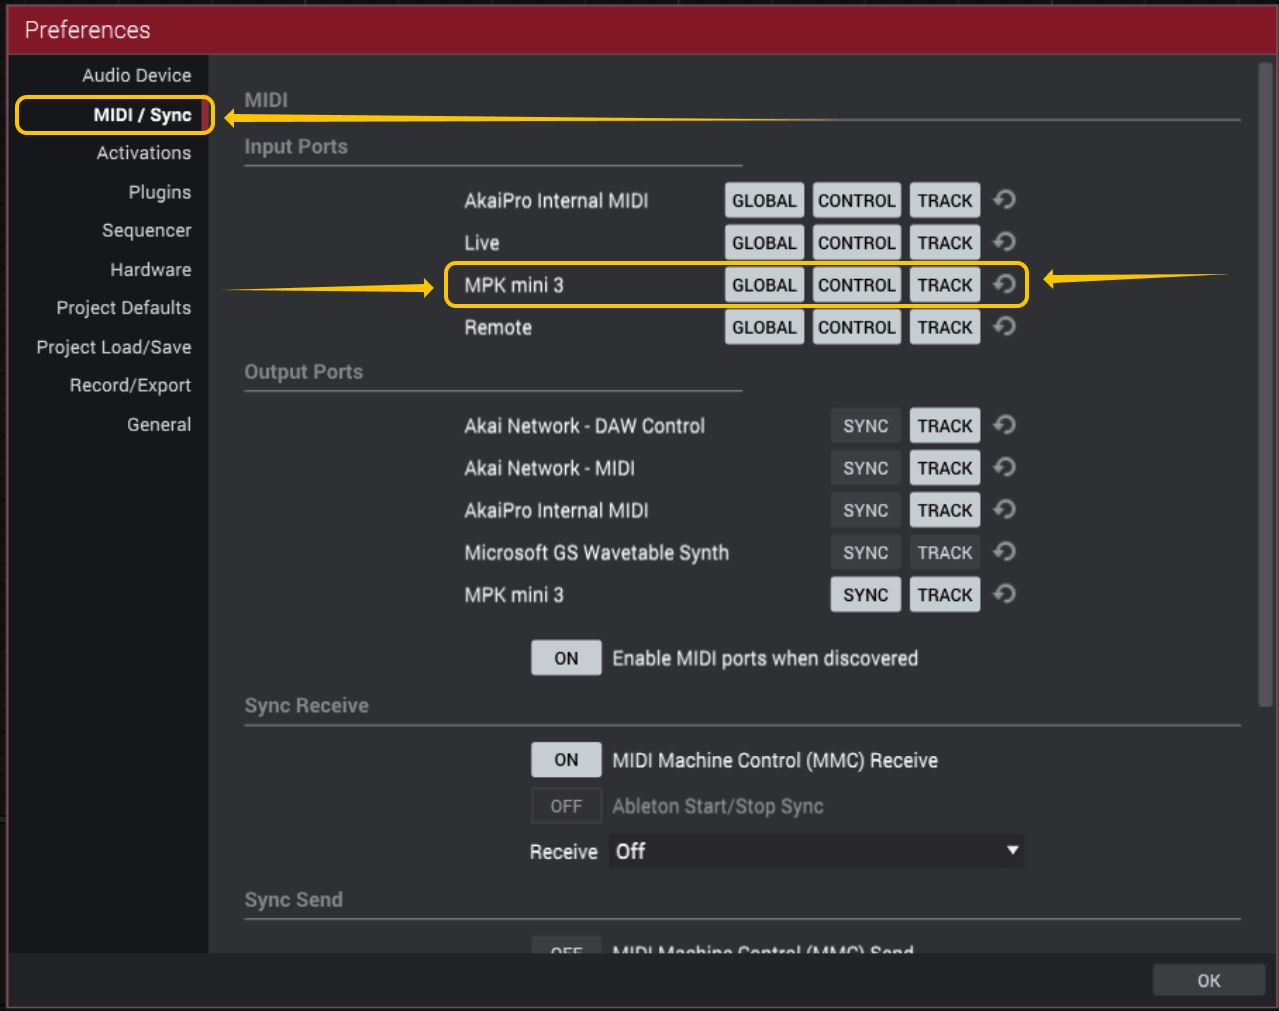This screenshot has height=1011, width=1279.
Task: Toggle TRACK for MPK mini 3 output
Action: coord(945,595)
